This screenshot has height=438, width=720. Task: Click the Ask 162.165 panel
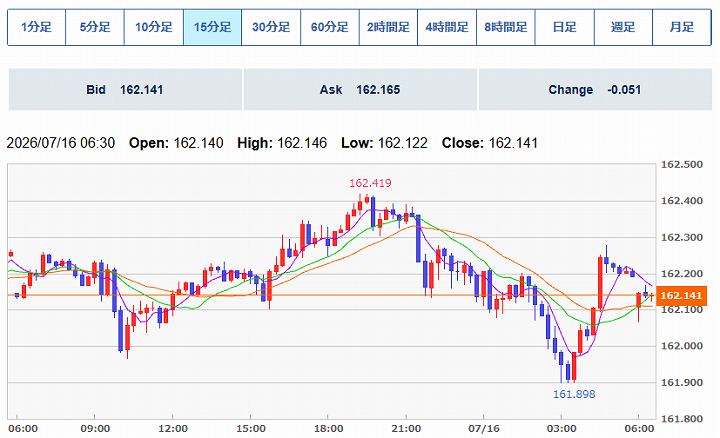(x=360, y=90)
